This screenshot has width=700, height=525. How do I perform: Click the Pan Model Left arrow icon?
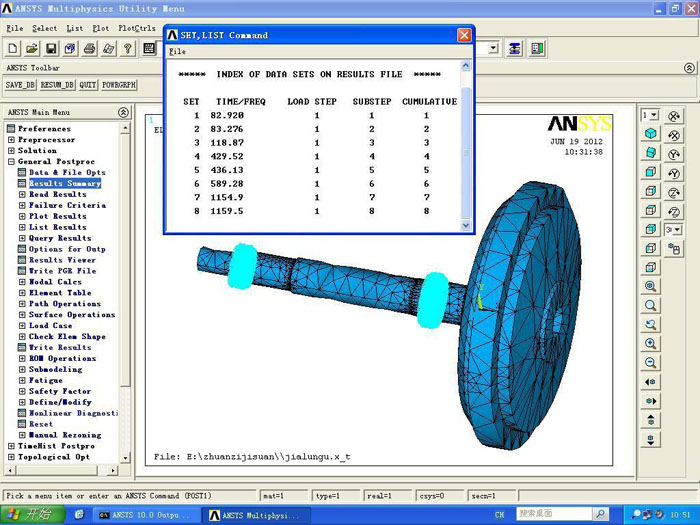(651, 382)
